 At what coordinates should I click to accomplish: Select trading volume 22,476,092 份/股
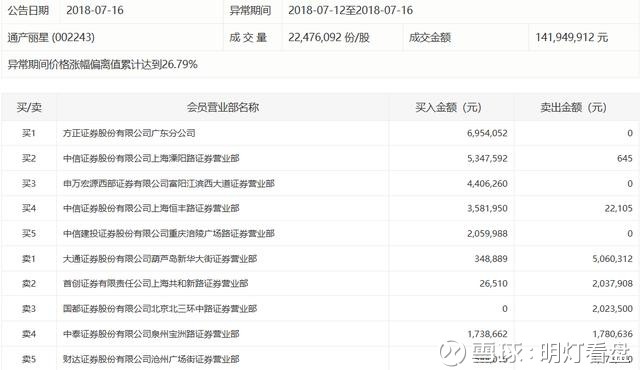coord(329,38)
